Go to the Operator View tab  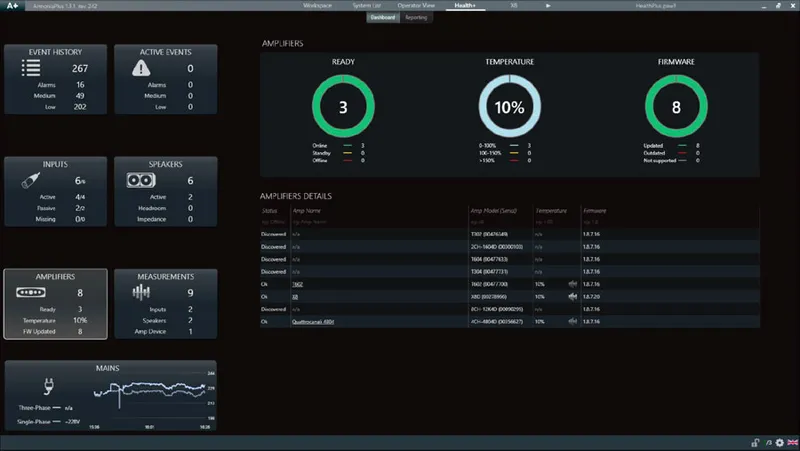416,6
